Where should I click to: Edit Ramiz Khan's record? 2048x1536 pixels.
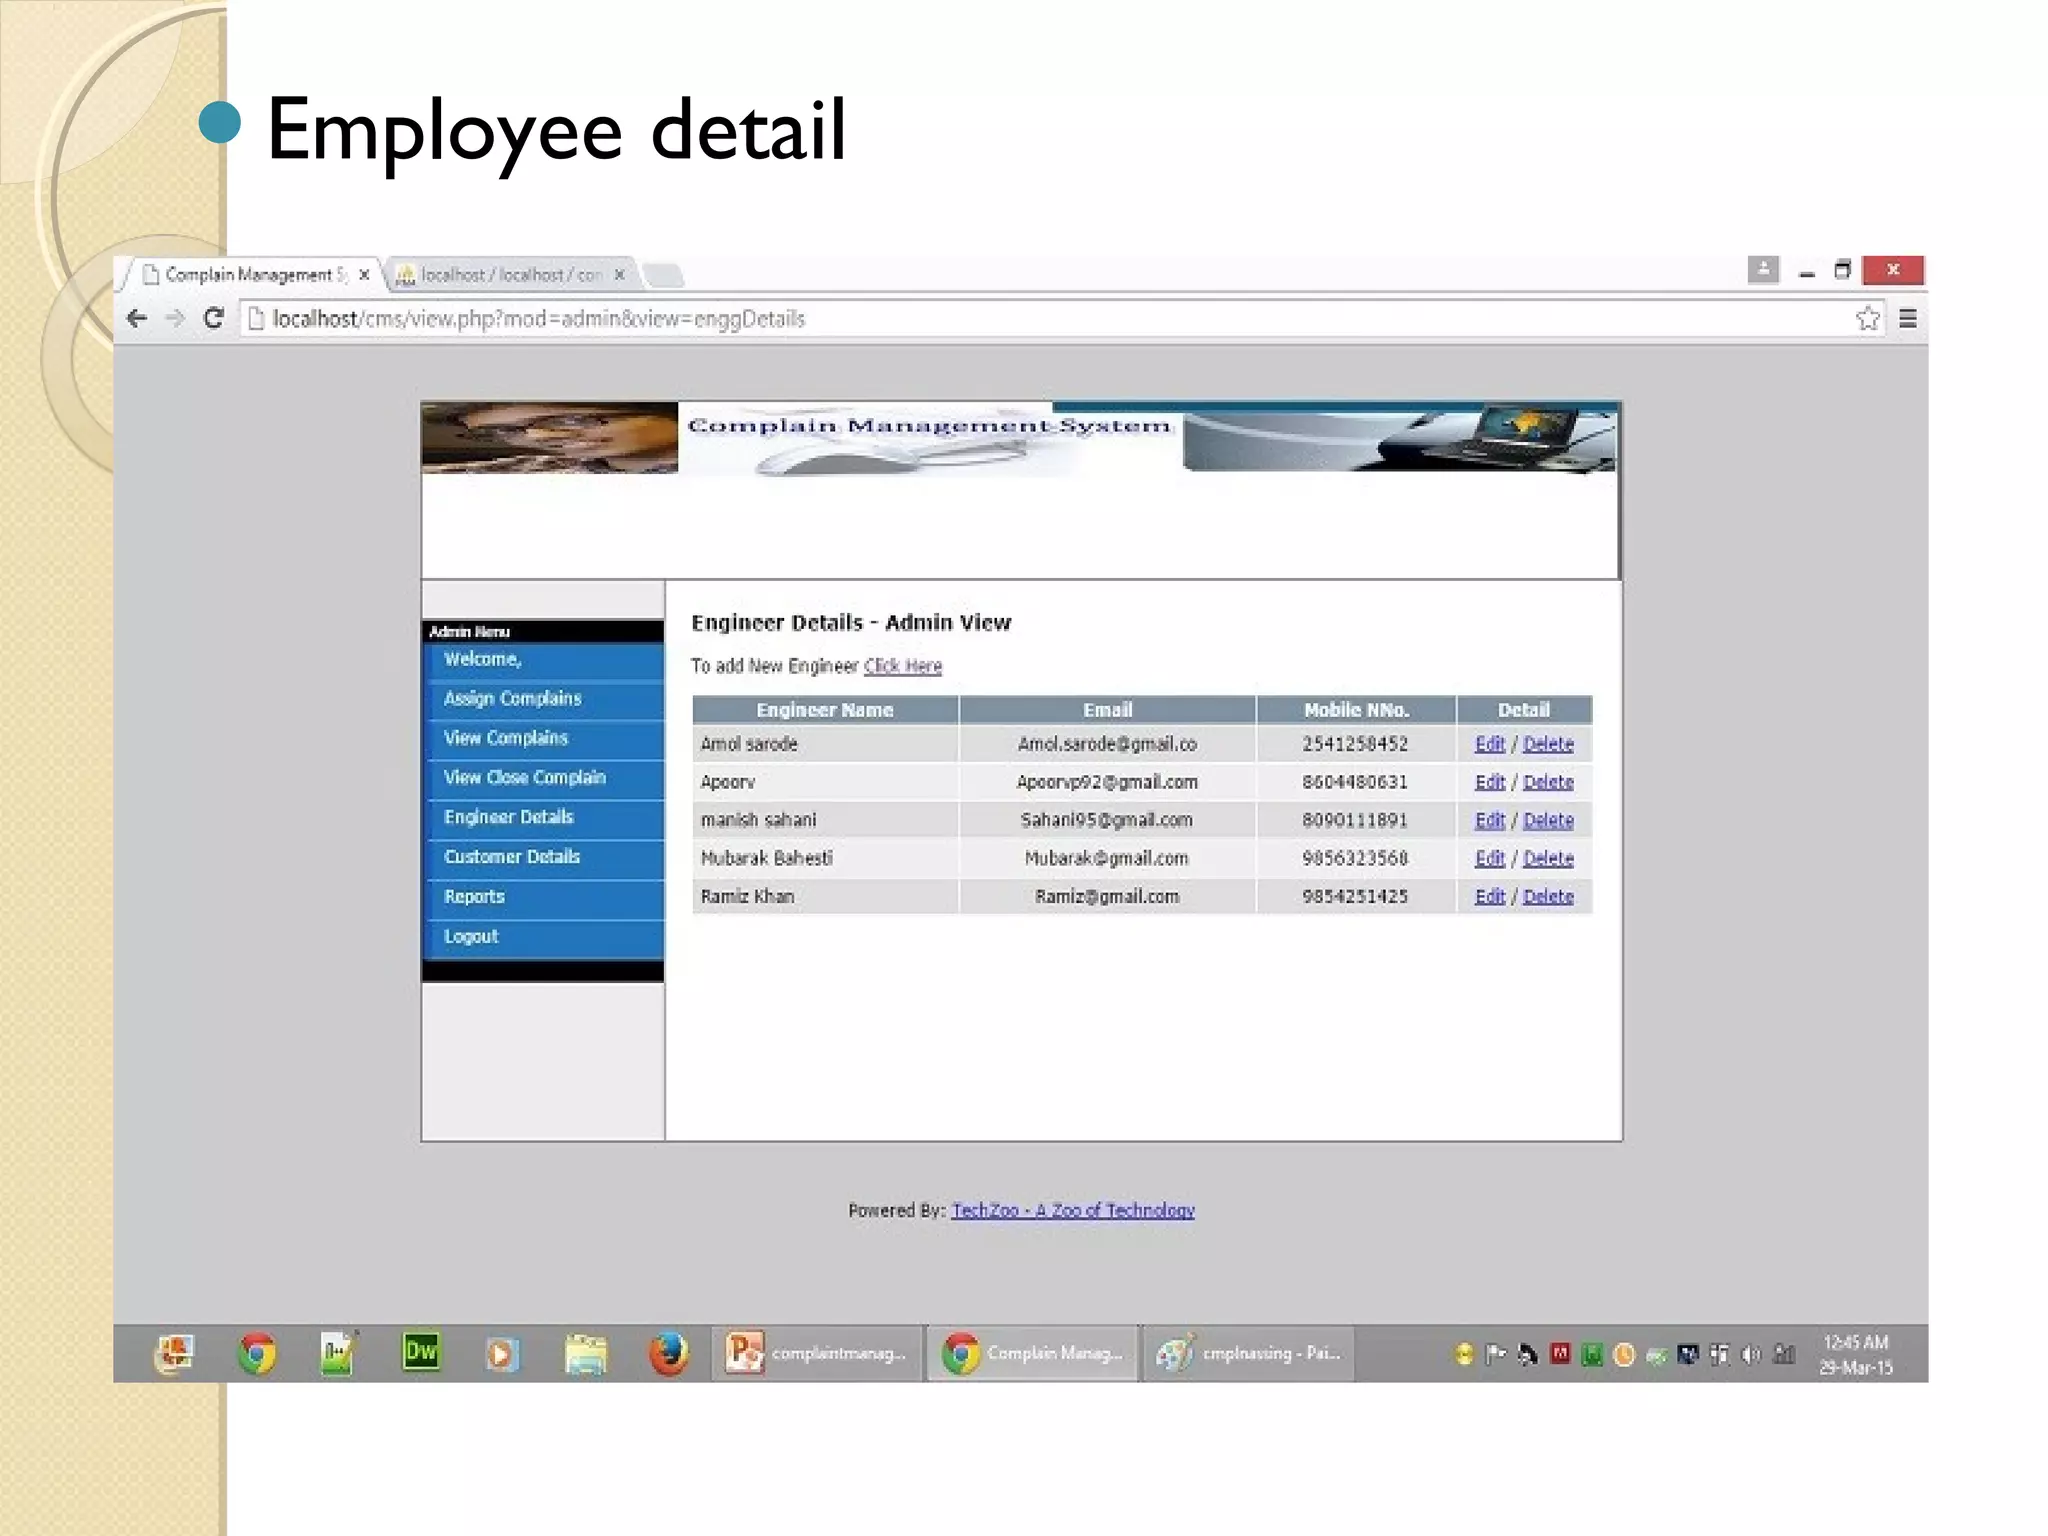tap(1489, 897)
